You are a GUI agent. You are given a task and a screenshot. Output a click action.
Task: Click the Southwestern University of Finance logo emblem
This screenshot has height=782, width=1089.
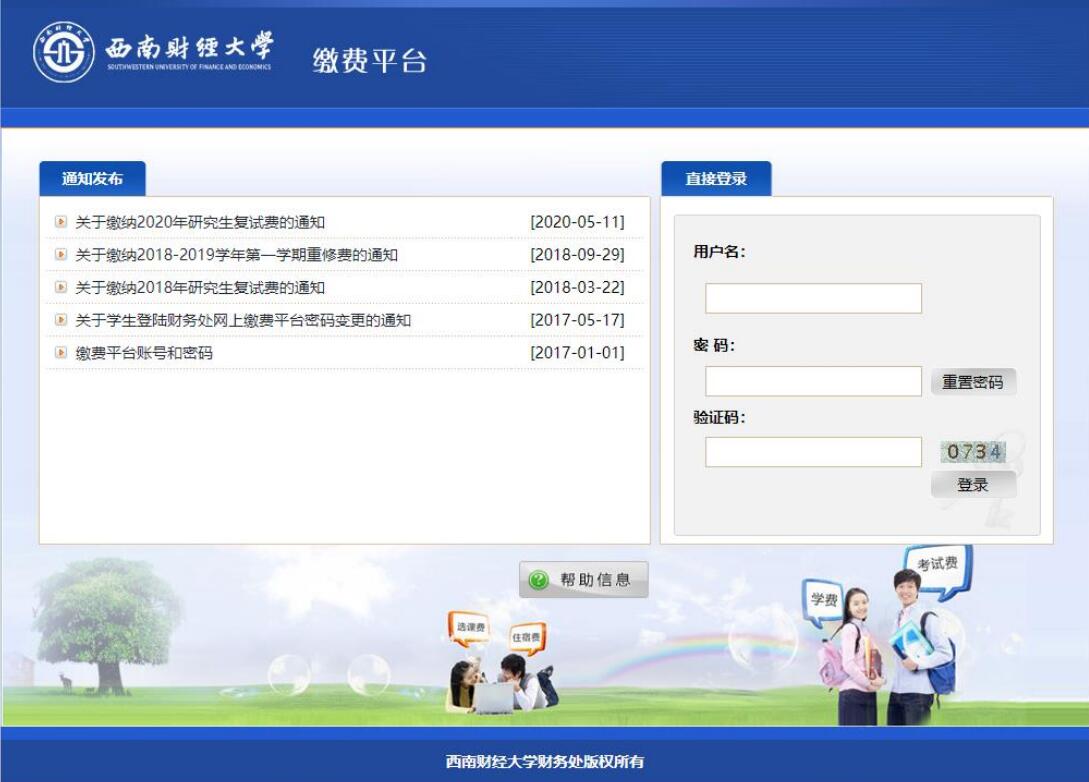point(64,52)
